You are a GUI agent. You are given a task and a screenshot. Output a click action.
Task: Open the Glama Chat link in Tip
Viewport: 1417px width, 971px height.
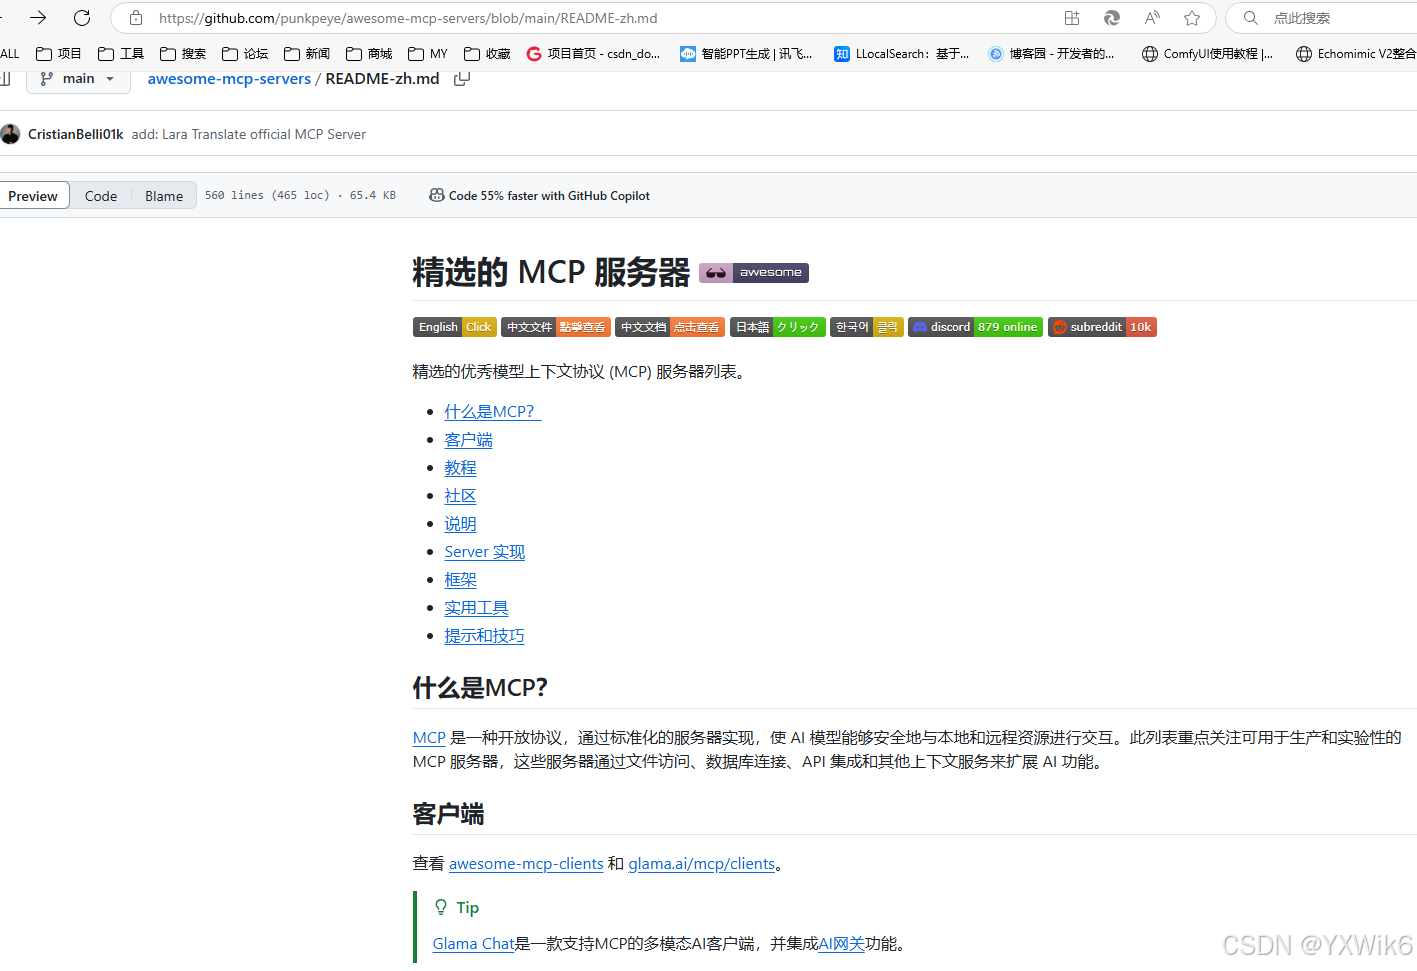tap(473, 944)
